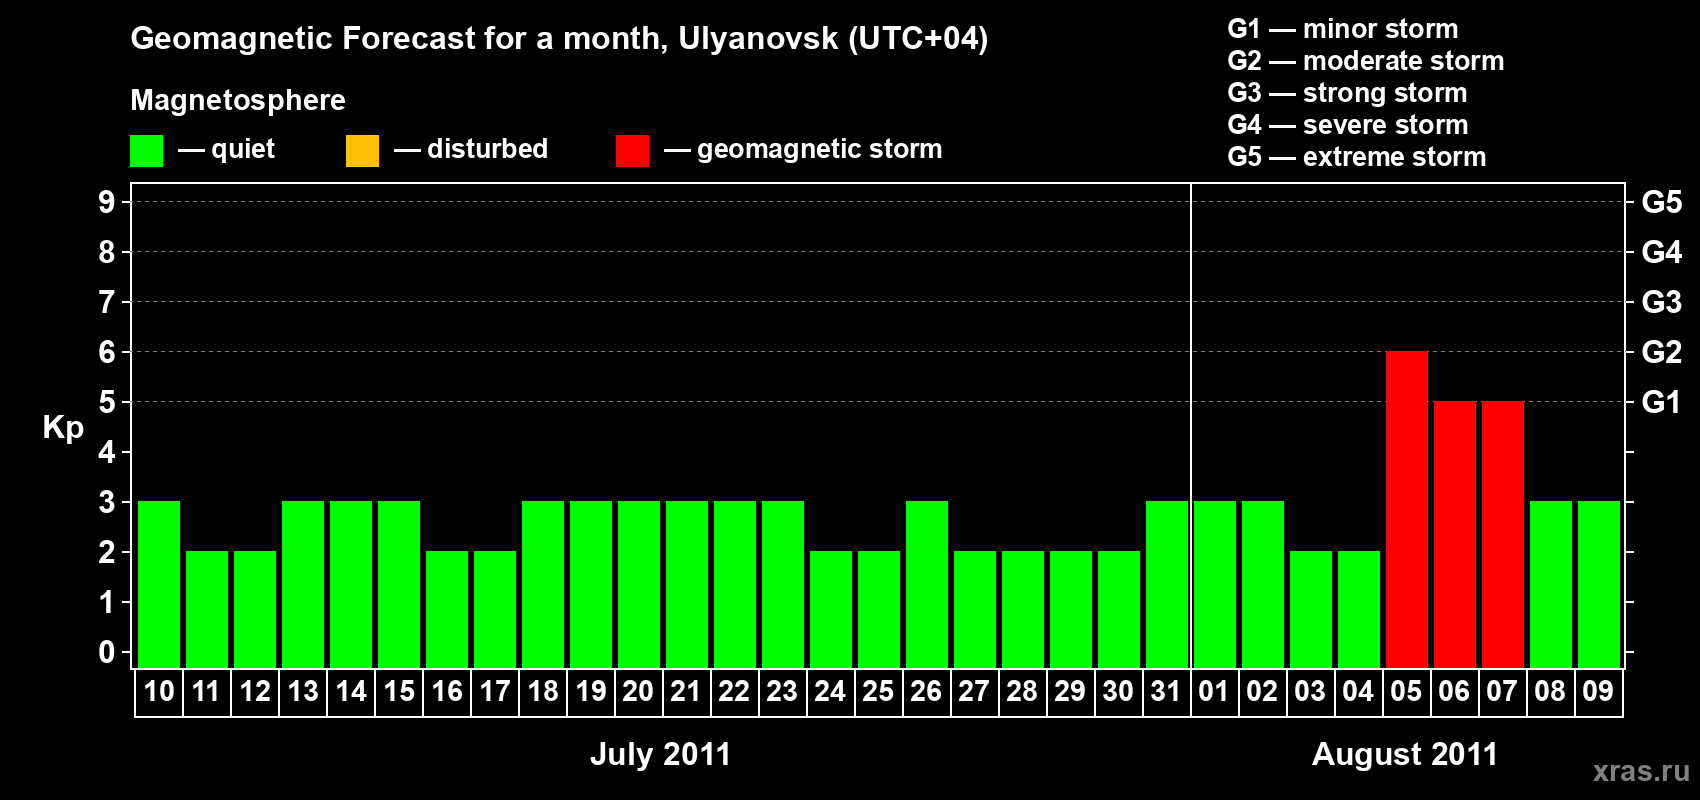
Task: Click the August 2011 month label
Action: [1405, 754]
